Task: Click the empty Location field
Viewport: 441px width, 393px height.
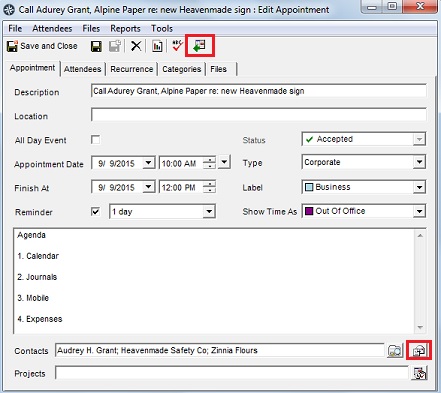Action: click(258, 115)
